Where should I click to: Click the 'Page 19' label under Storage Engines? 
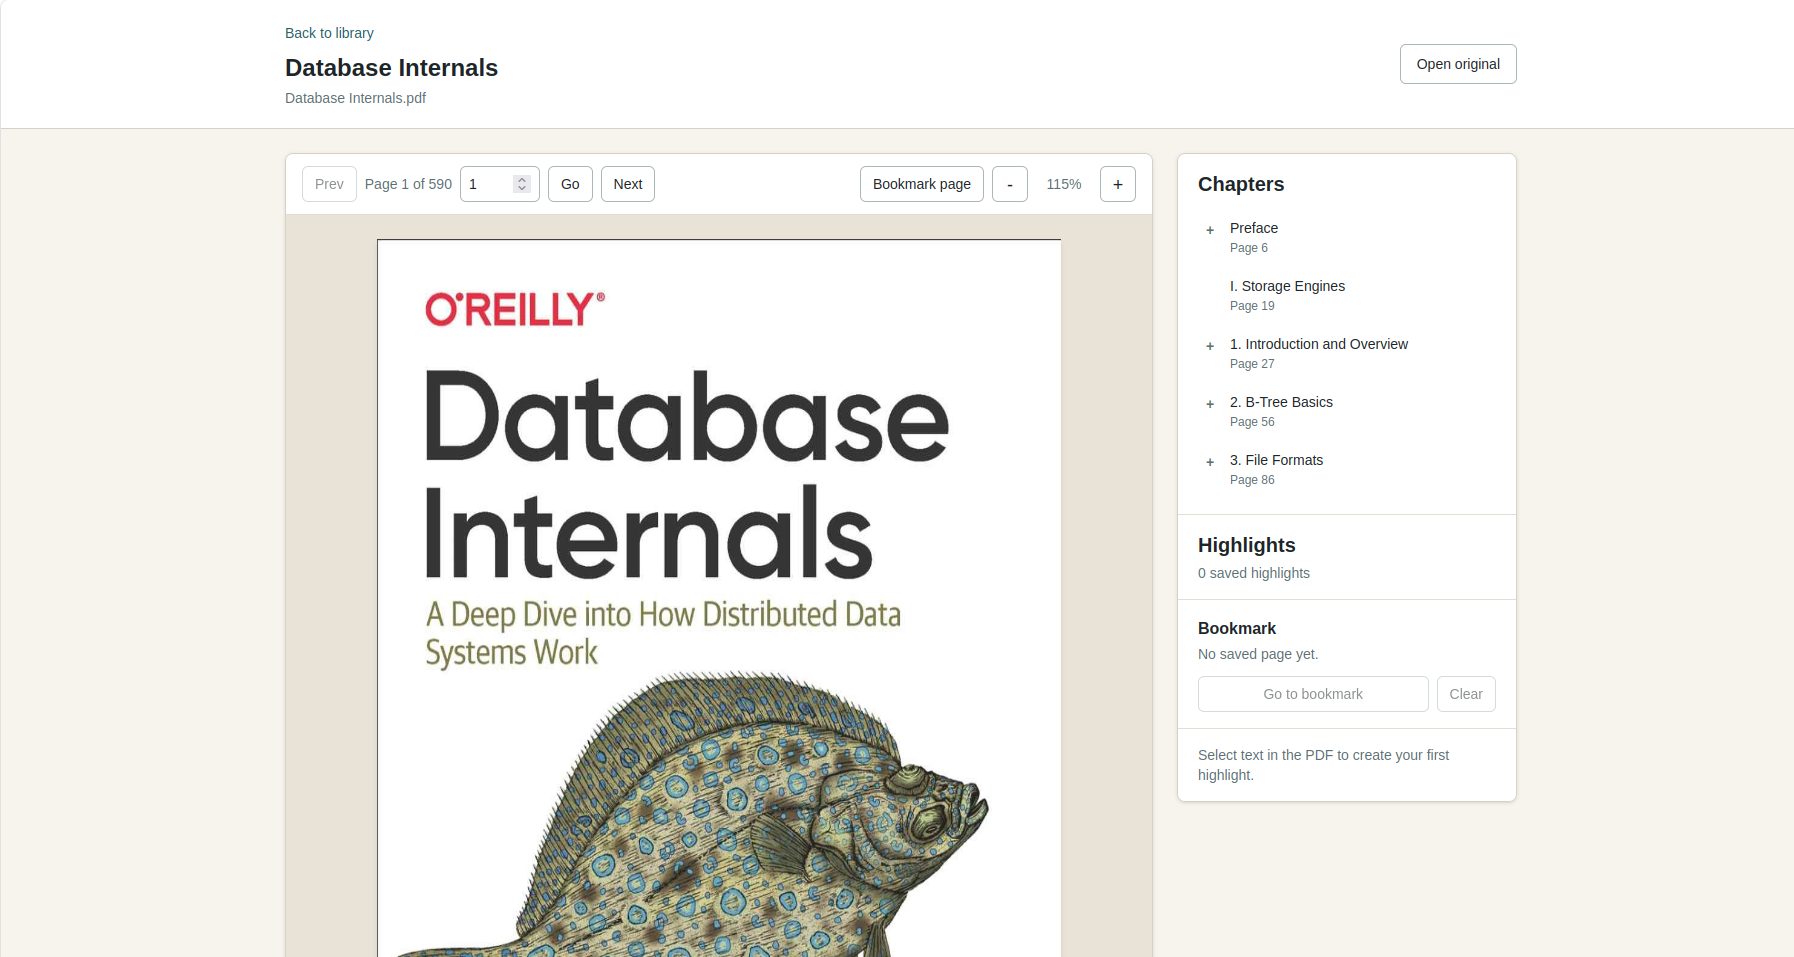pos(1252,306)
